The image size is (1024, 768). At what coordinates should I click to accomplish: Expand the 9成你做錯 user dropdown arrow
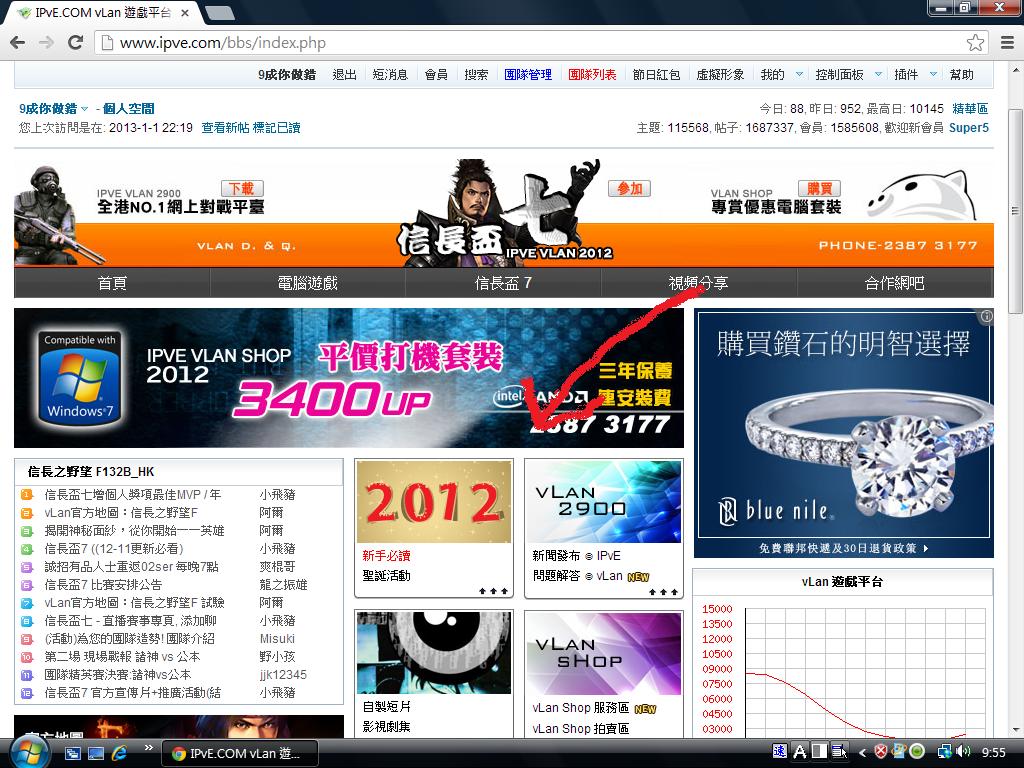(84, 109)
